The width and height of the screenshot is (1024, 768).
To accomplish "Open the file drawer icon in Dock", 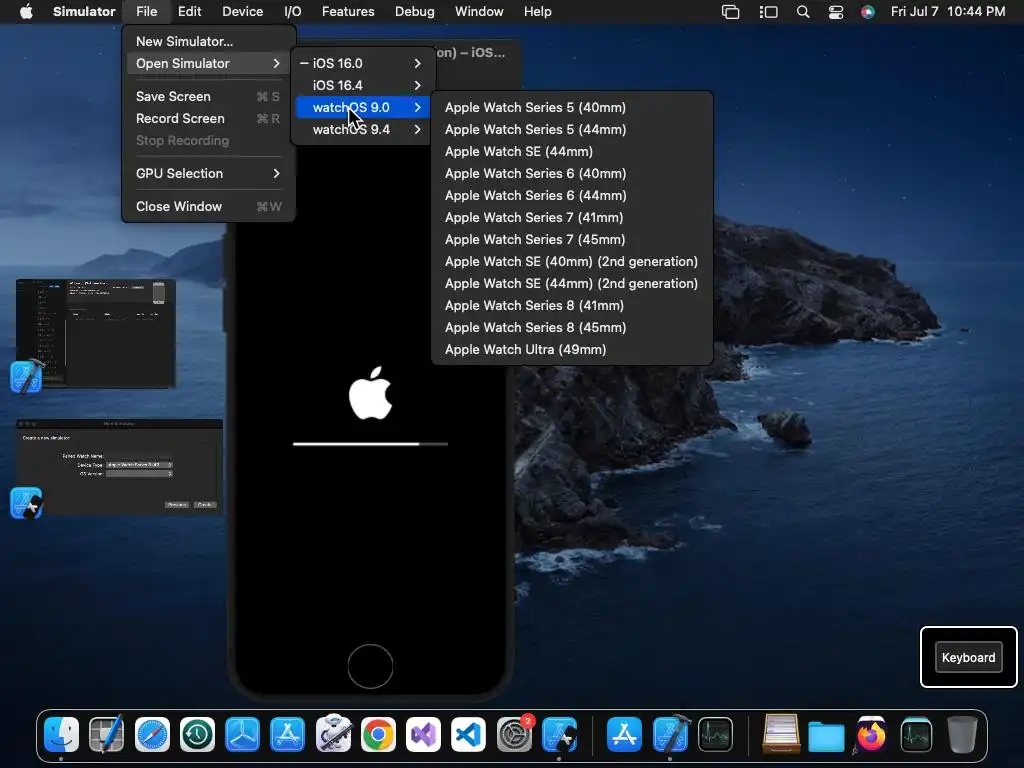I will (781, 735).
